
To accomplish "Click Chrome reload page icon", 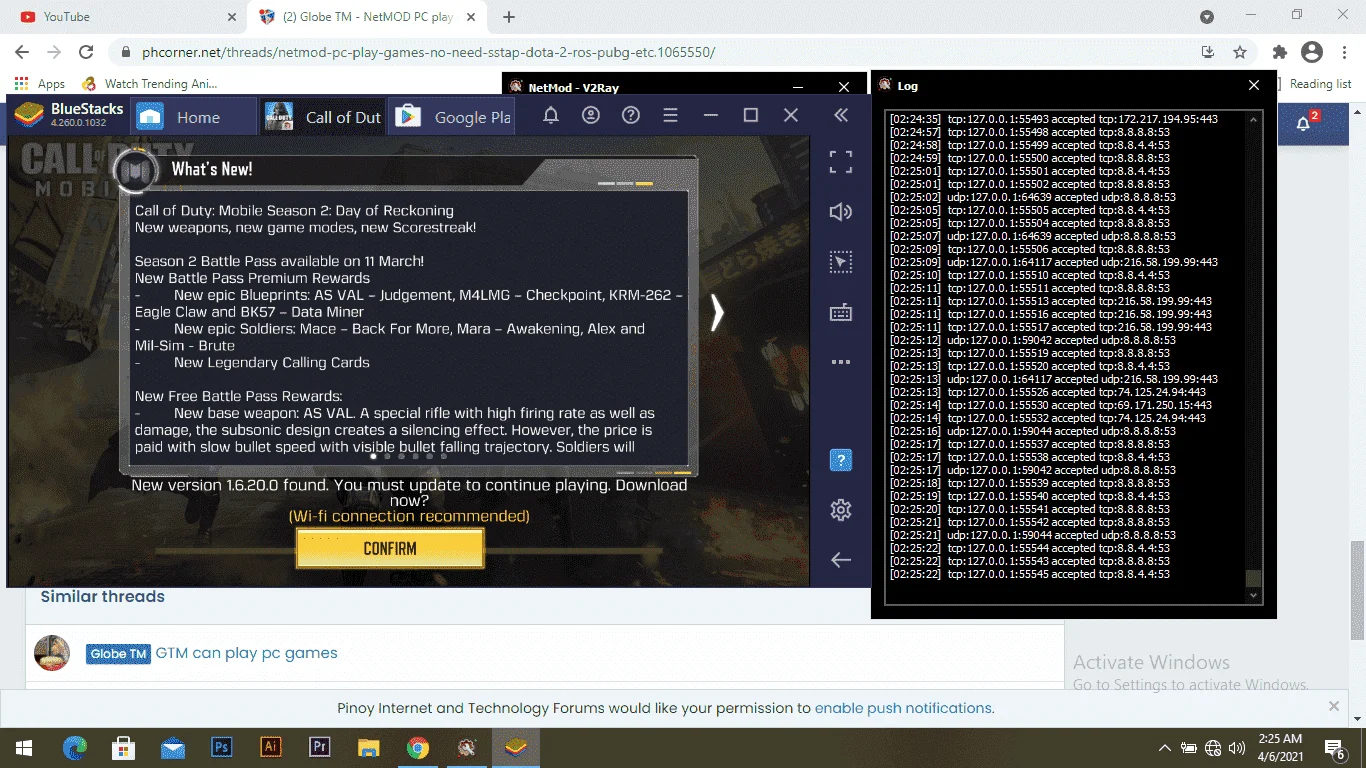I will pyautogui.click(x=86, y=52).
